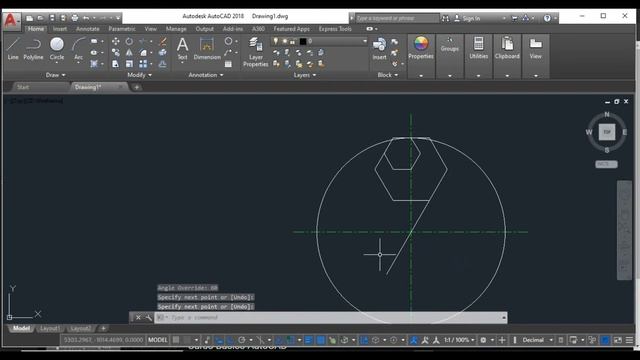Switch to the Parametric ribbon tab
The height and width of the screenshot is (360, 640).
click(x=122, y=29)
